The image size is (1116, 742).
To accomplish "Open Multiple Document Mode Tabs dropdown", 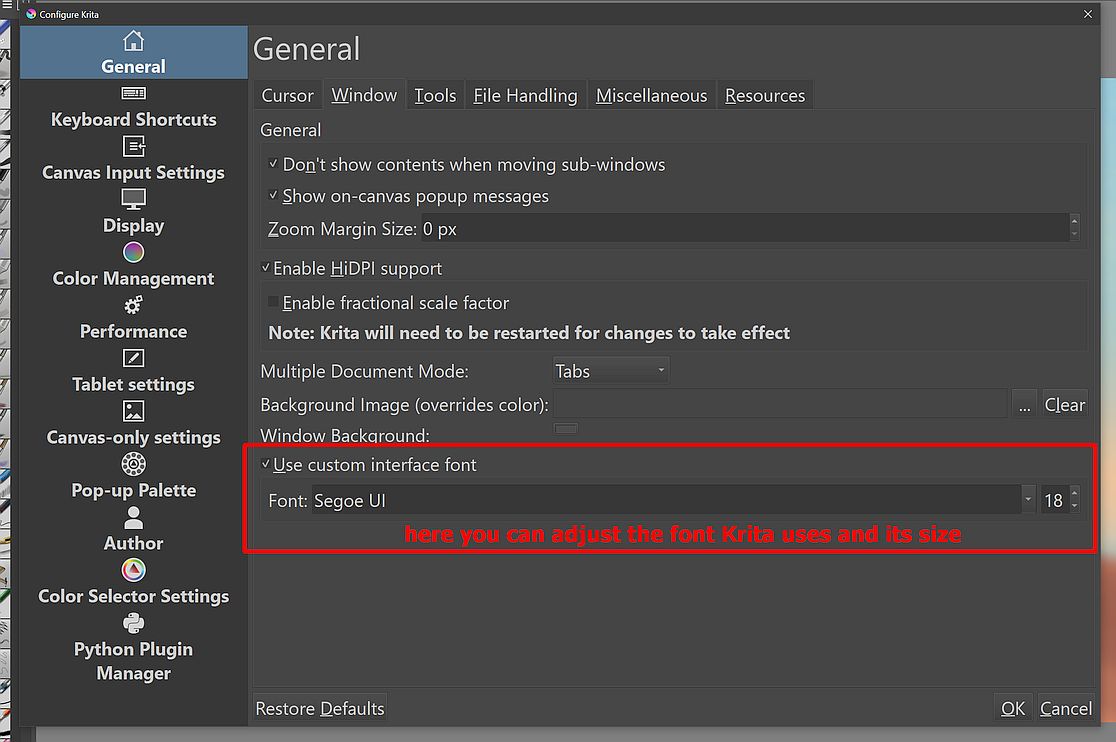I will tap(611, 371).
